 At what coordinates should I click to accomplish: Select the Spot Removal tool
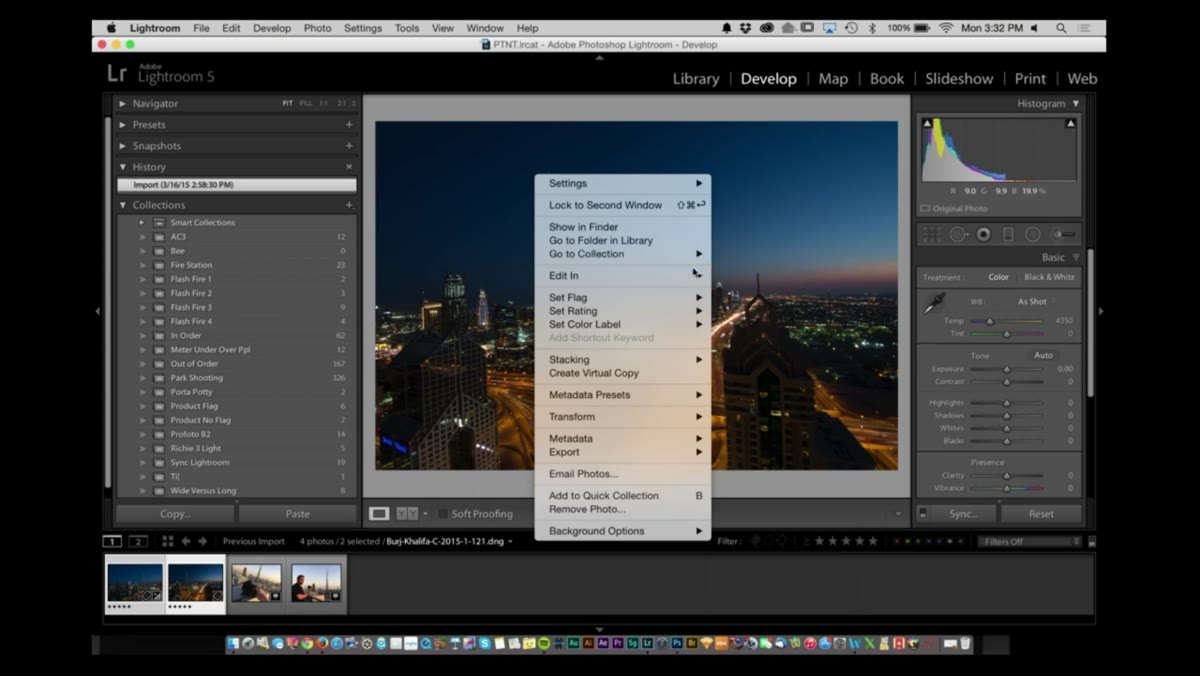click(x=958, y=234)
